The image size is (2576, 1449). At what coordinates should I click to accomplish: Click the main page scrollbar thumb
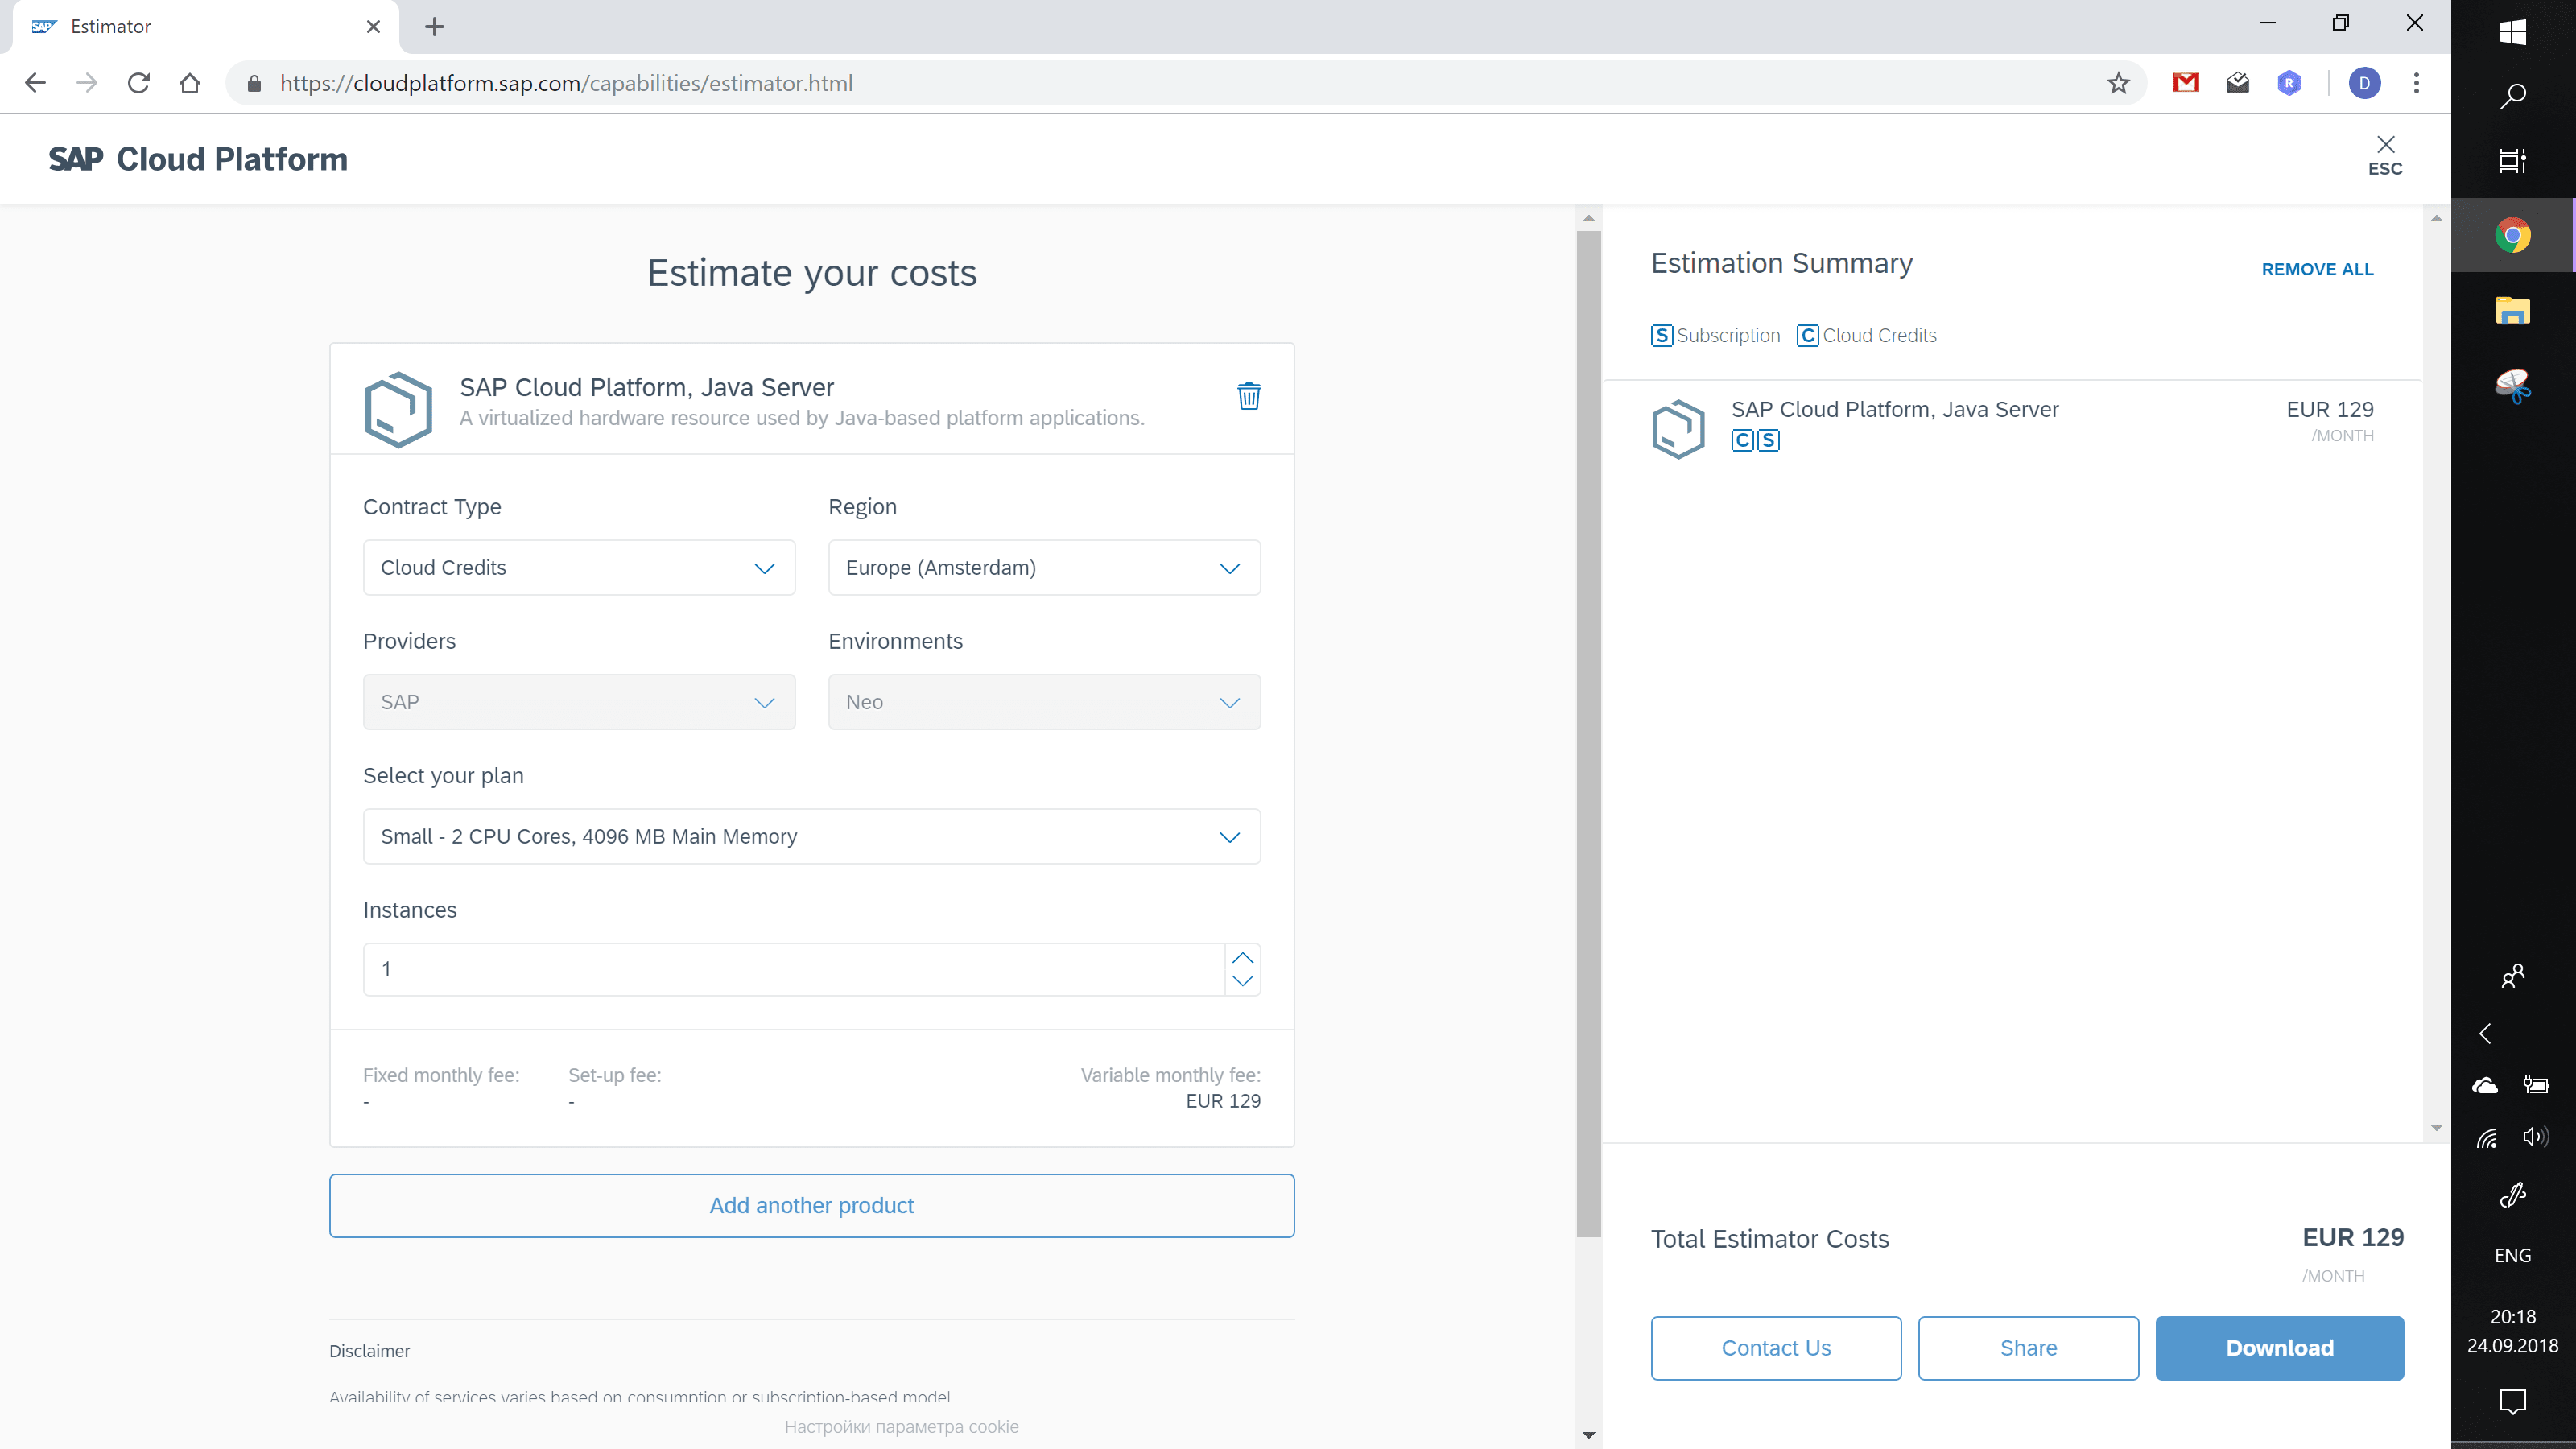(x=1588, y=733)
